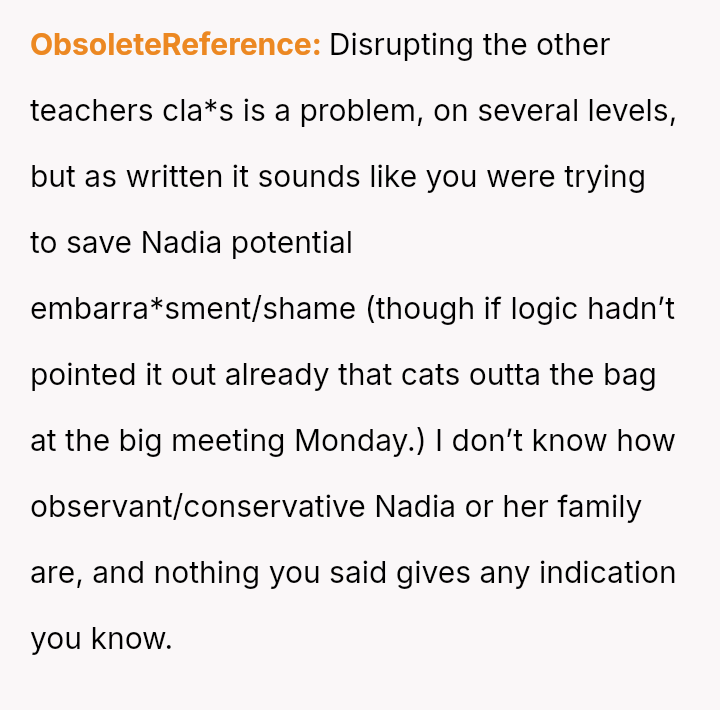
Task: Click the final words "you know."
Action: click(101, 639)
